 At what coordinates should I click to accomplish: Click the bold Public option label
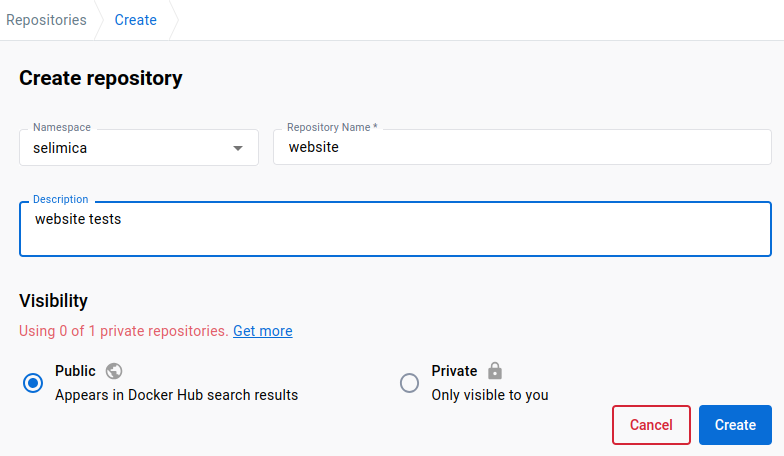point(75,371)
